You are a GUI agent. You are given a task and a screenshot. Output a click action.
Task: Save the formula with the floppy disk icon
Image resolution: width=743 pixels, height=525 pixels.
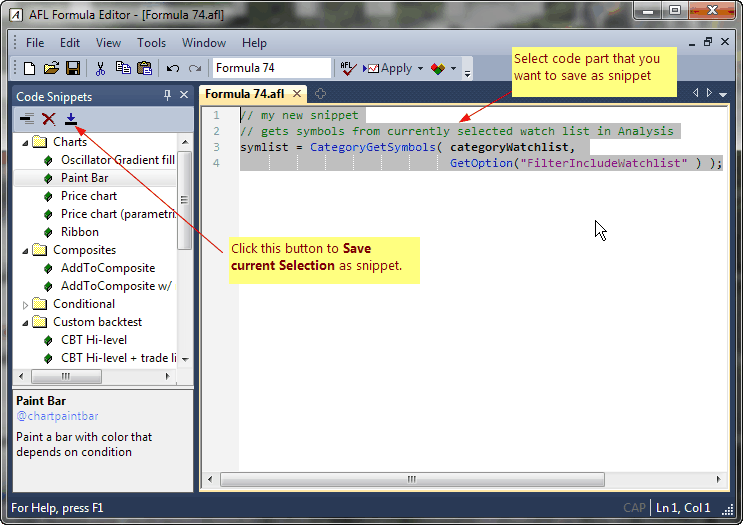72,68
